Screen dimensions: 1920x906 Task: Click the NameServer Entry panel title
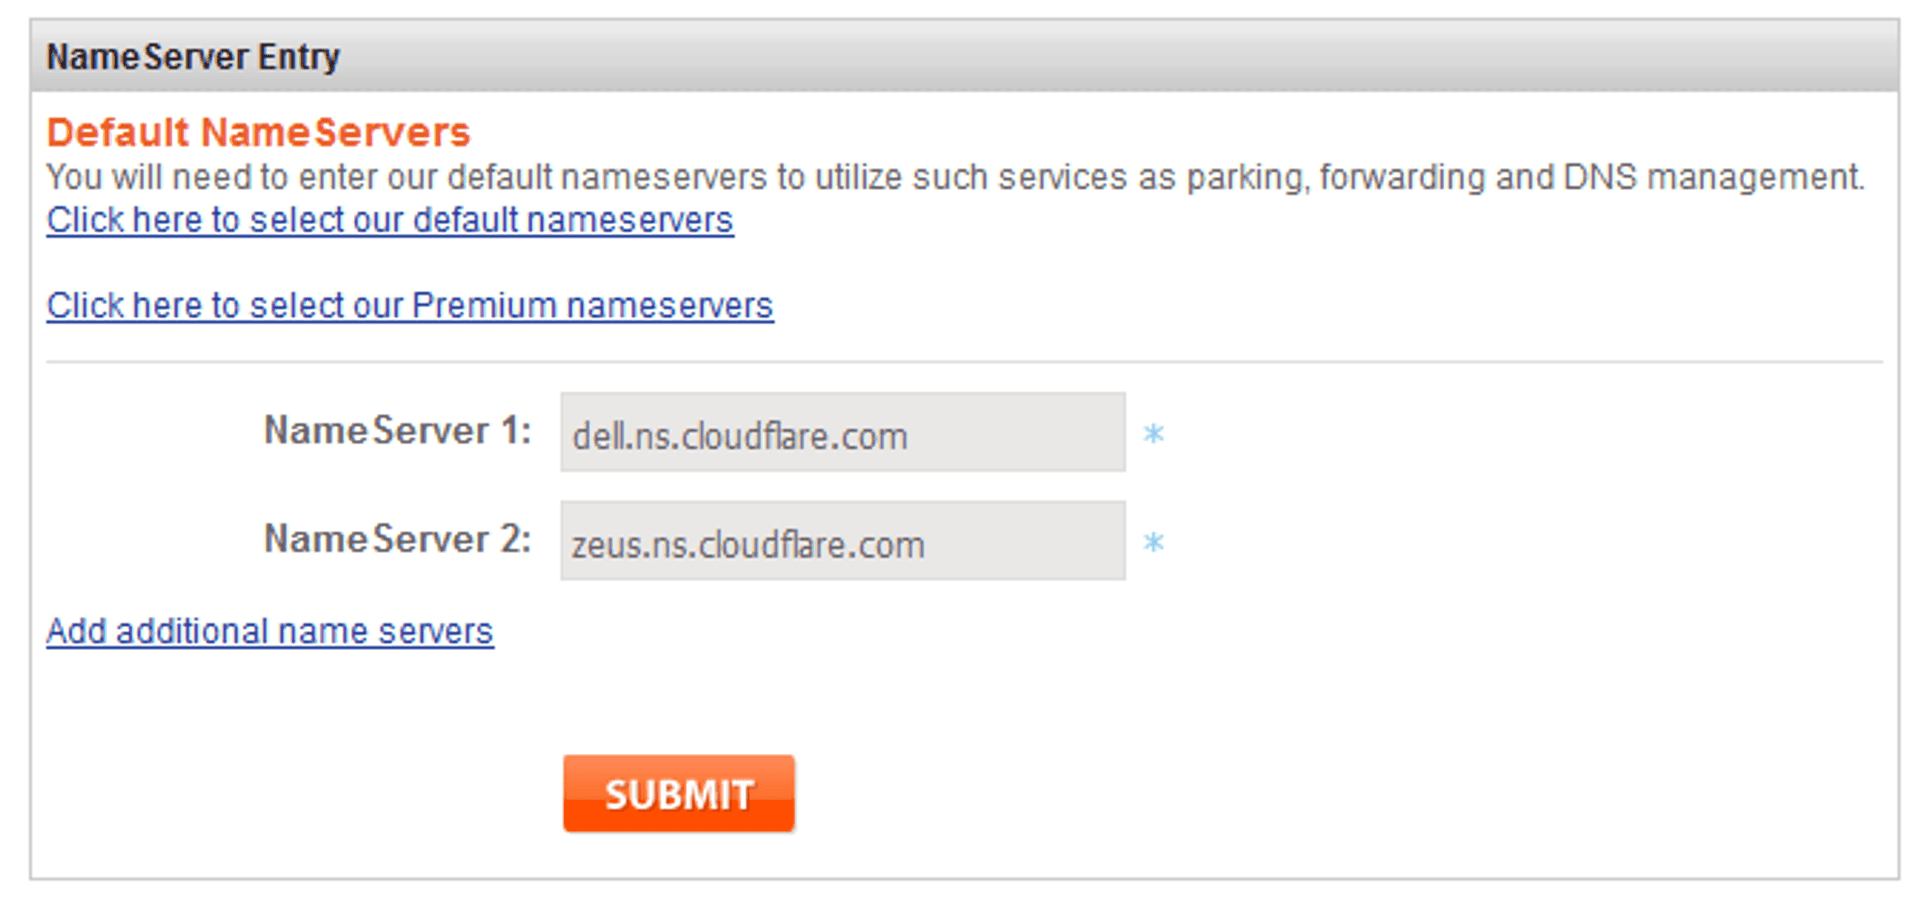coord(193,57)
